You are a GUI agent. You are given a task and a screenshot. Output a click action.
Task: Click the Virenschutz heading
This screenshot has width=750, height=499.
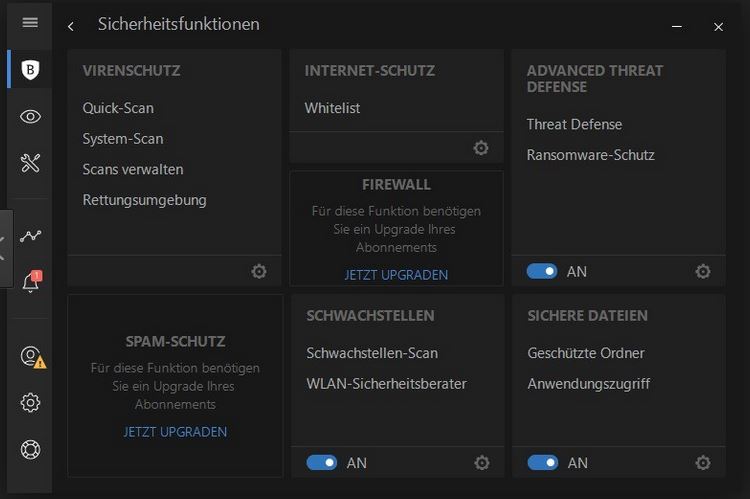click(x=132, y=71)
